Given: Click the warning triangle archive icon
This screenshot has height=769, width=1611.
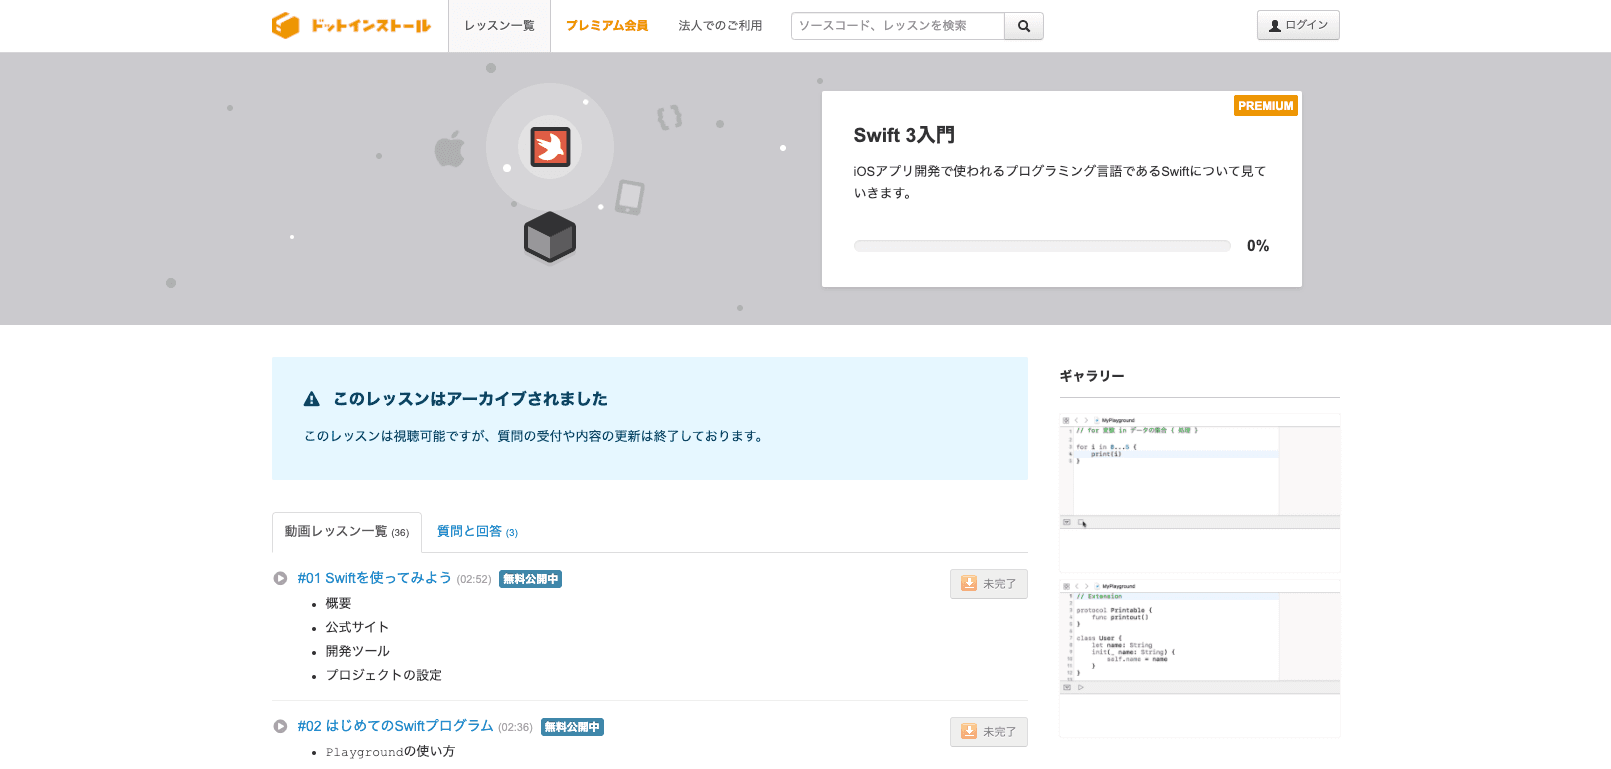Looking at the screenshot, I should (312, 399).
